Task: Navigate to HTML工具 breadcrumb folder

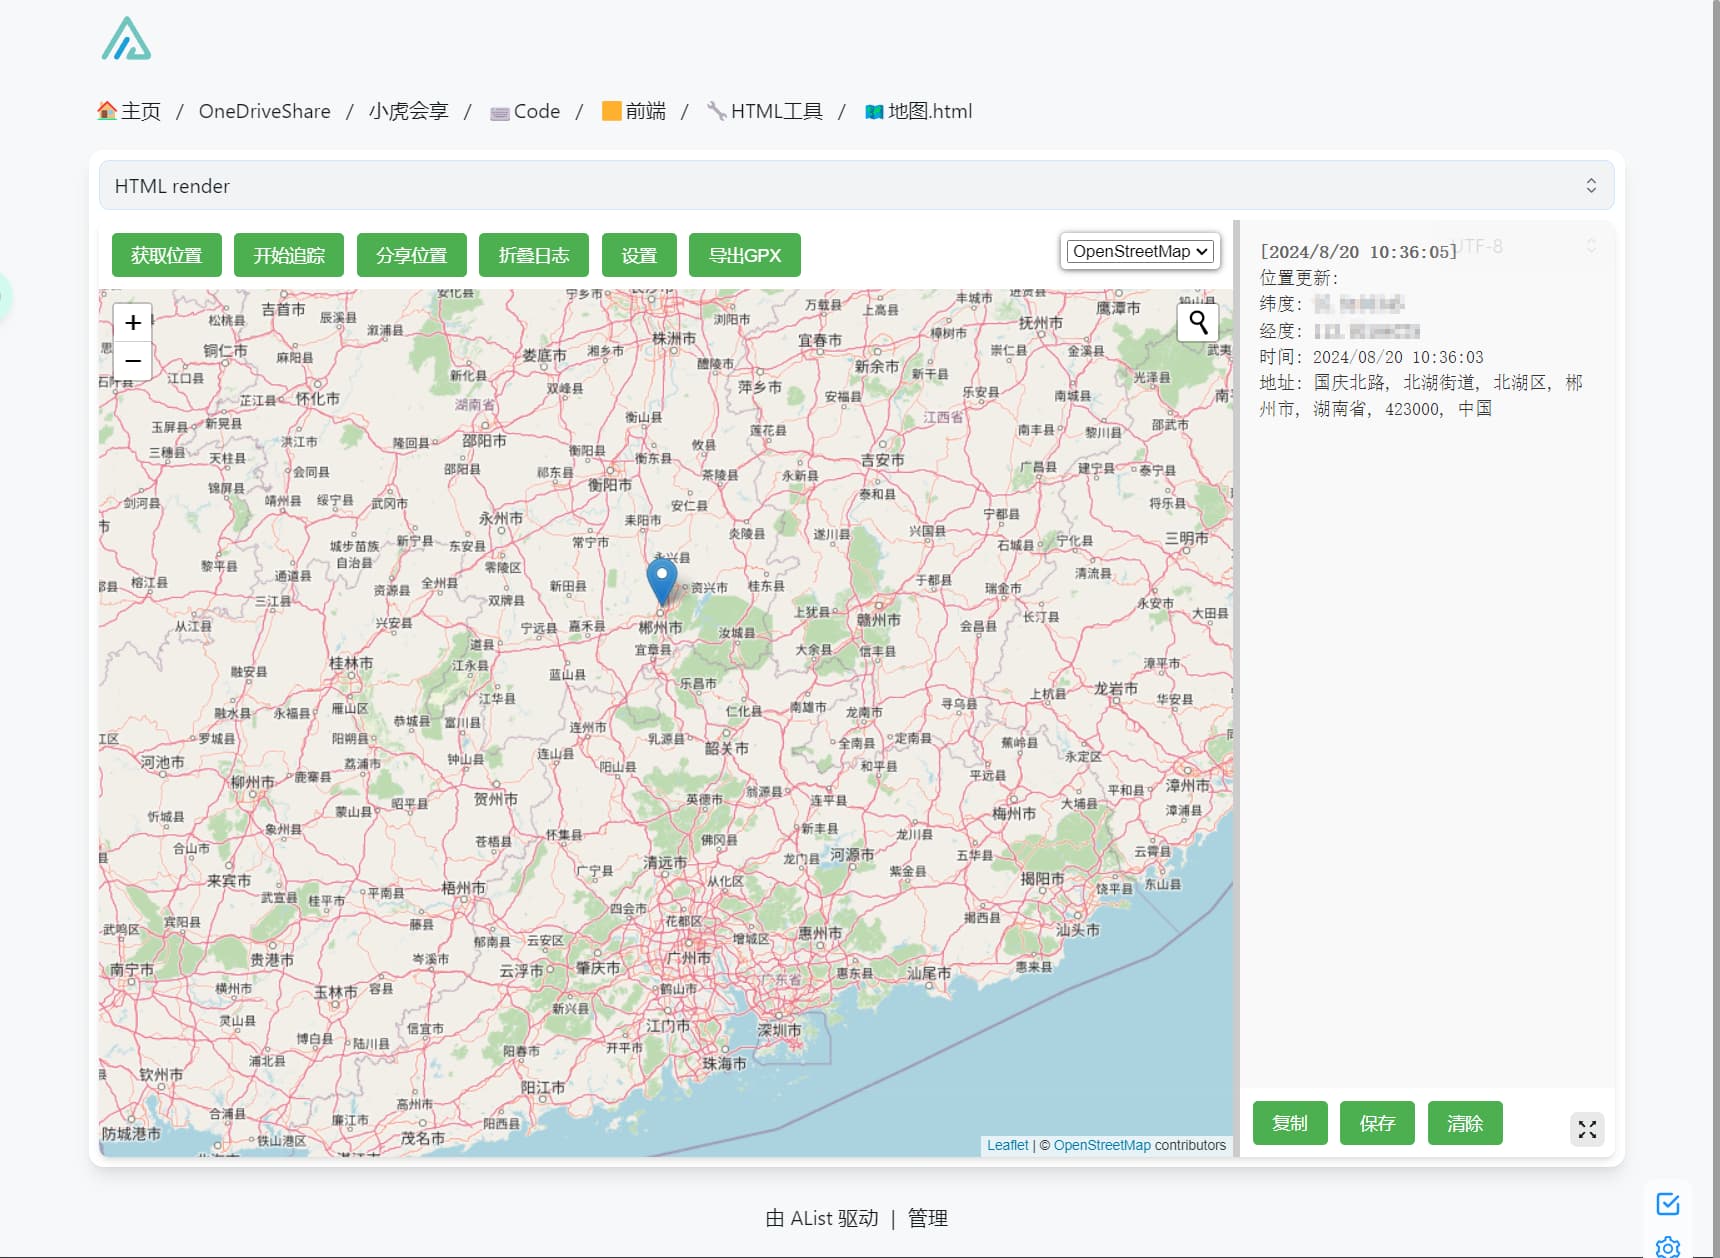Action: point(765,111)
